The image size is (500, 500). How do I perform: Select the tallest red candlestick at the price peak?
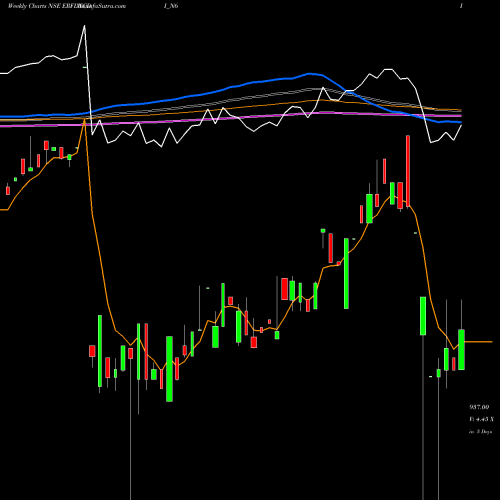tap(408, 171)
